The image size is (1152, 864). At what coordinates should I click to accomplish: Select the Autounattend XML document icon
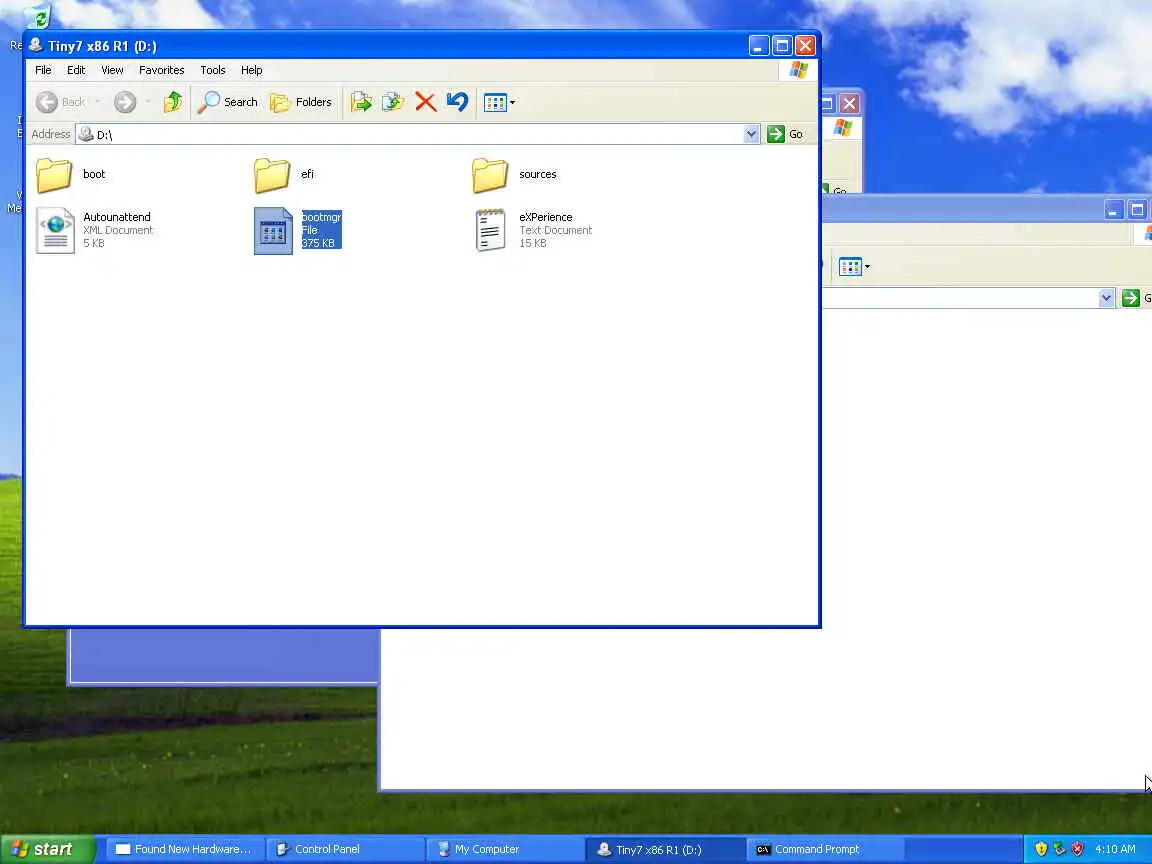pyautogui.click(x=55, y=231)
